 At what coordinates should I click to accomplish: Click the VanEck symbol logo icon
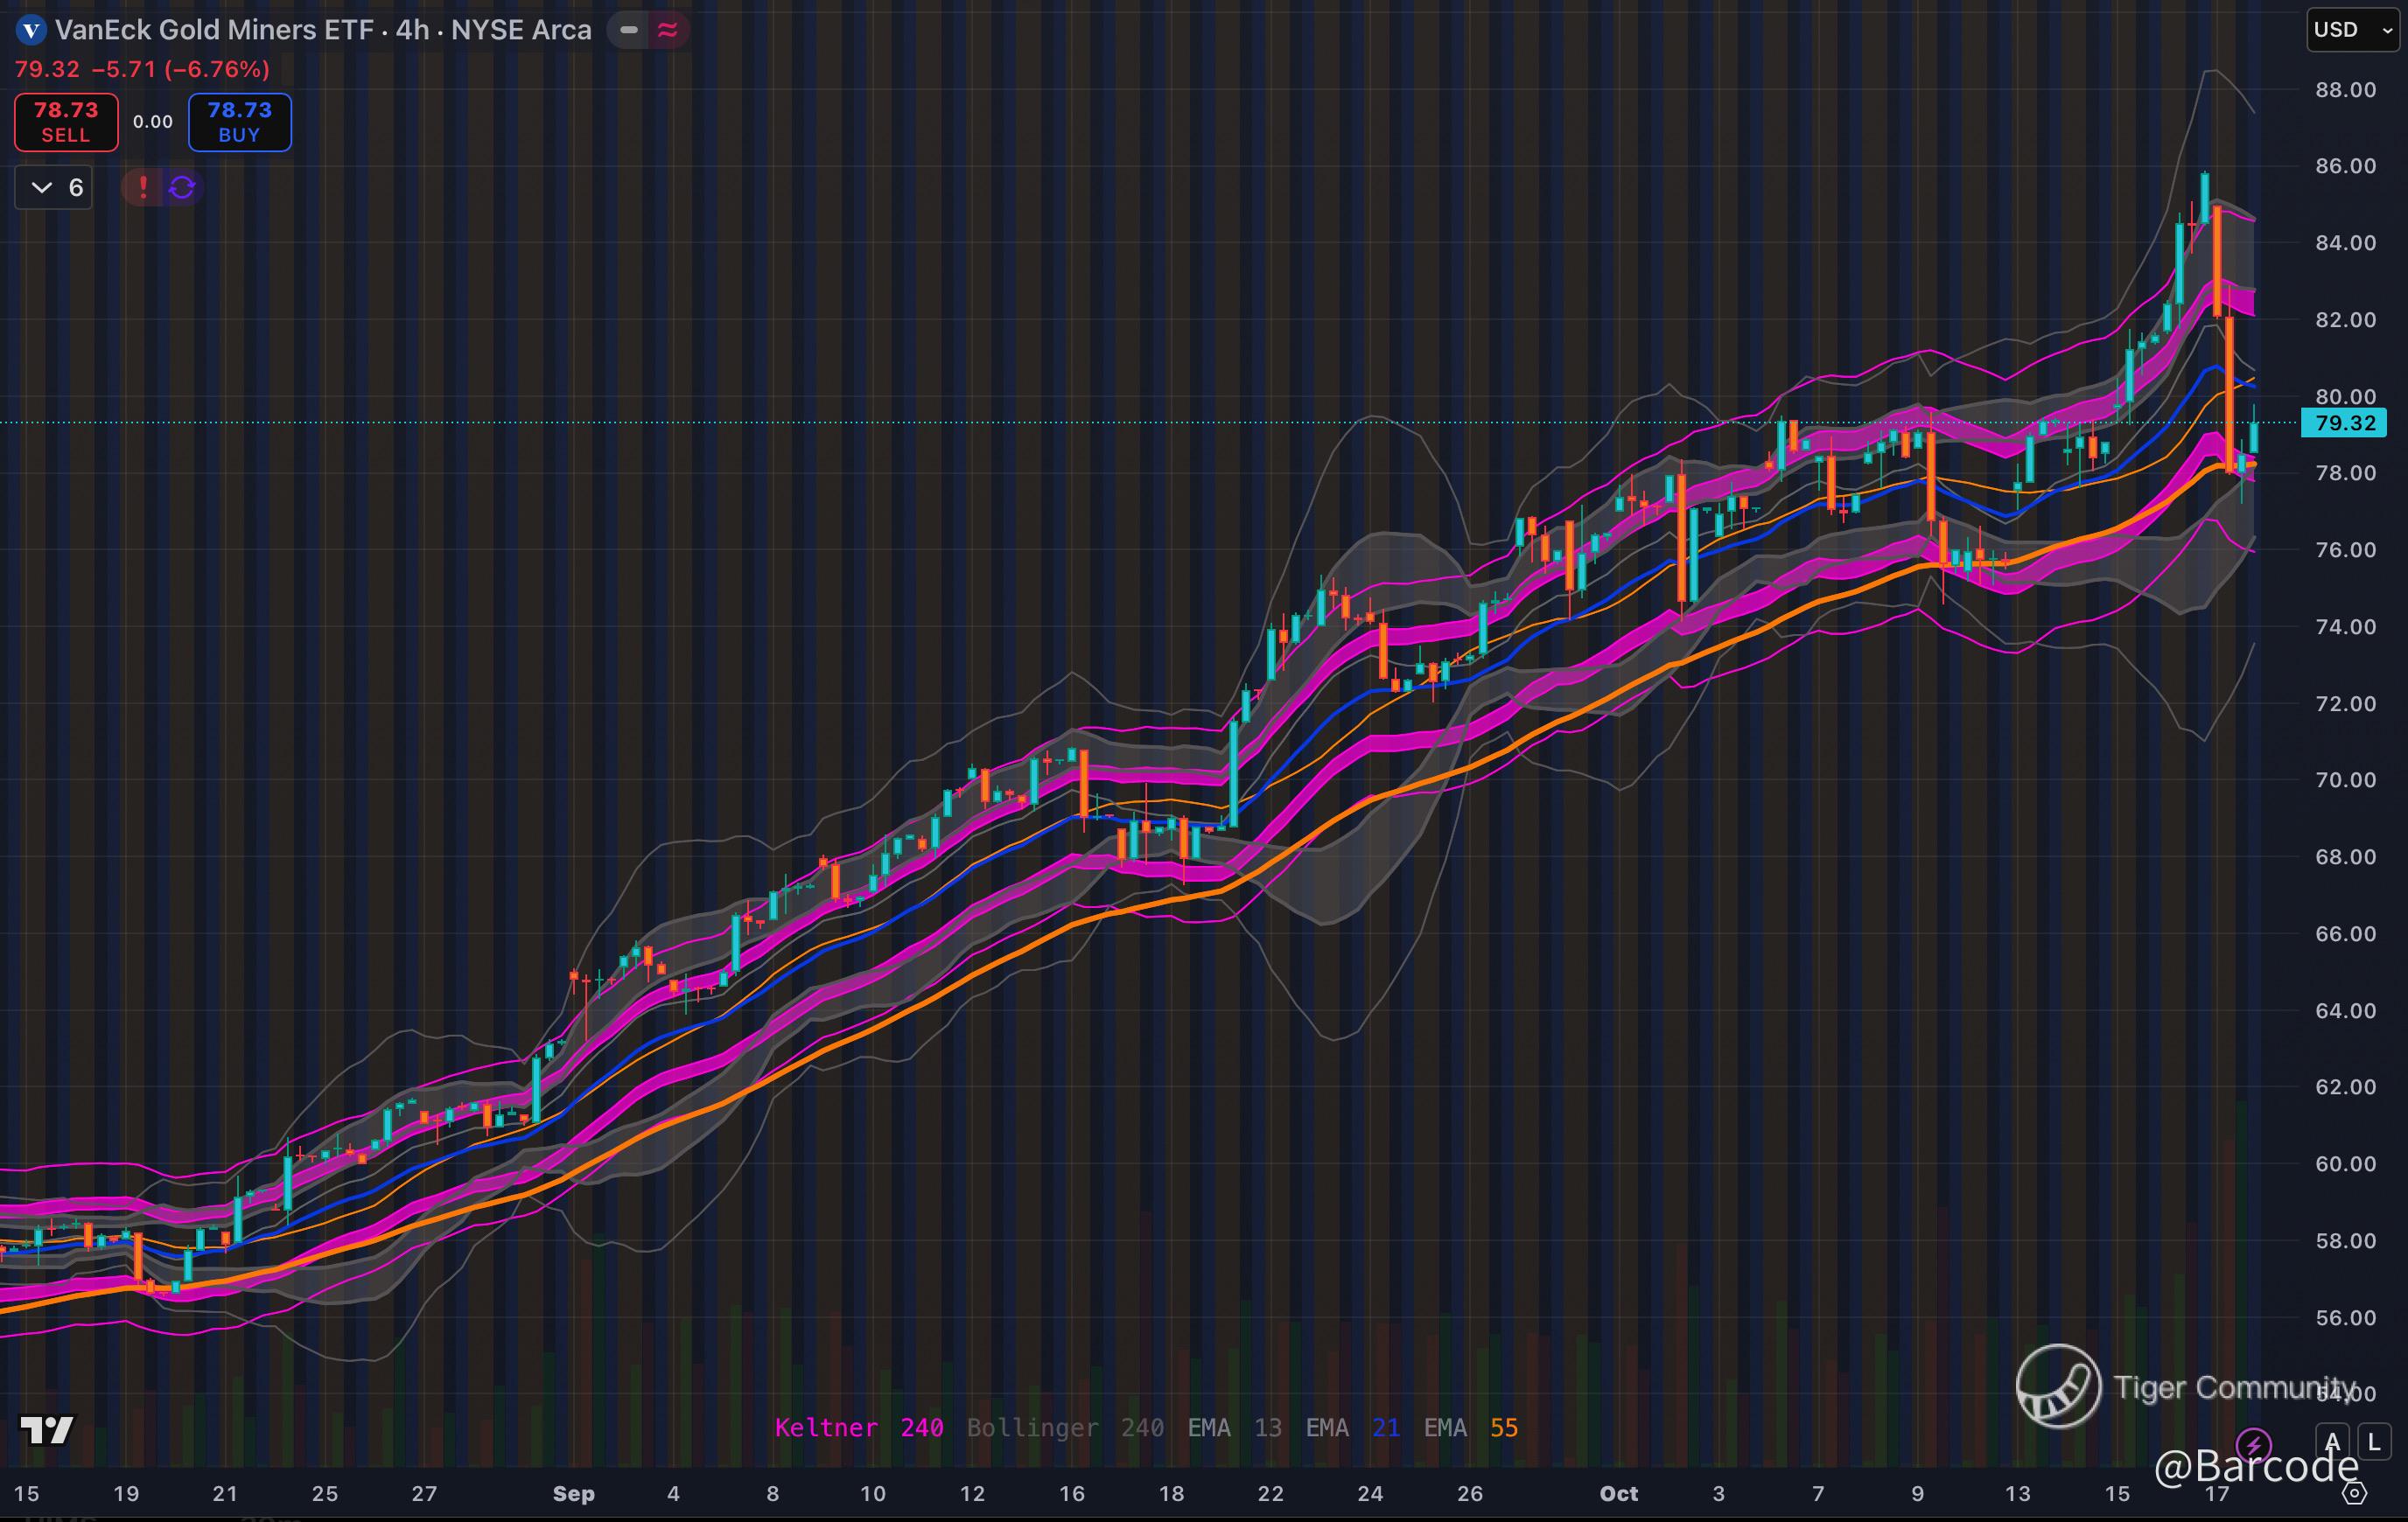coord(31,30)
